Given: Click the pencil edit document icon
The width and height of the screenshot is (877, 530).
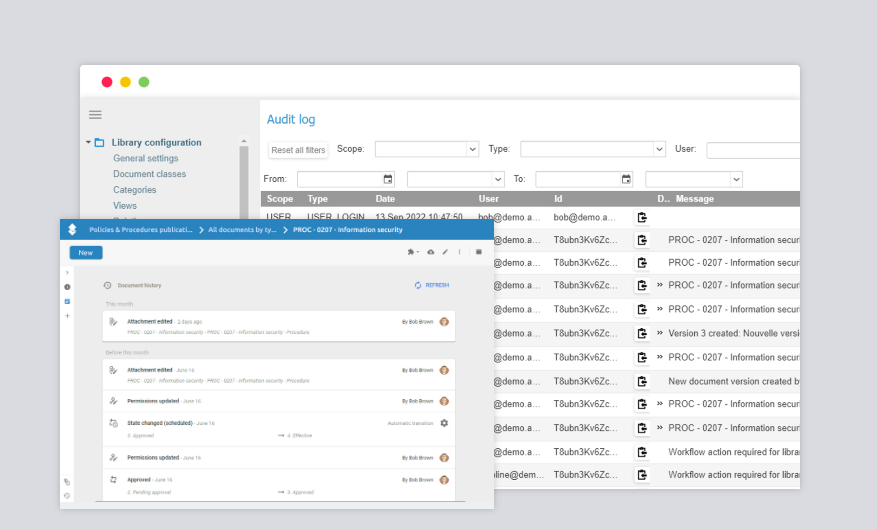Looking at the screenshot, I should pyautogui.click(x=445, y=252).
